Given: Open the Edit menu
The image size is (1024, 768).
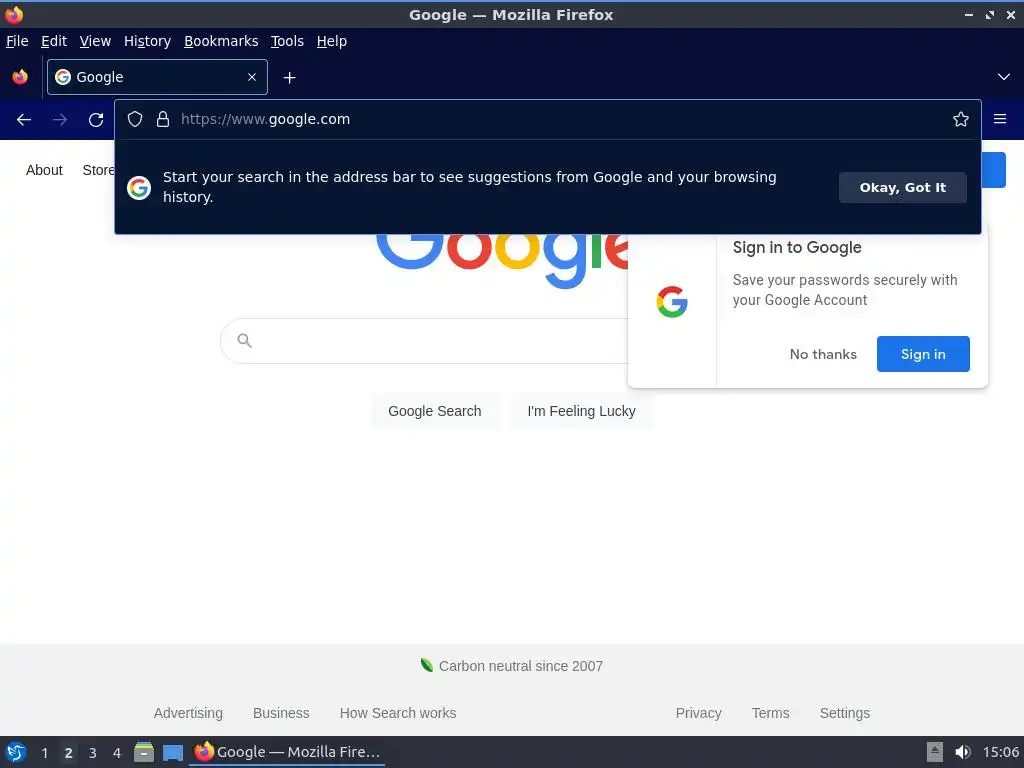Looking at the screenshot, I should tap(54, 41).
